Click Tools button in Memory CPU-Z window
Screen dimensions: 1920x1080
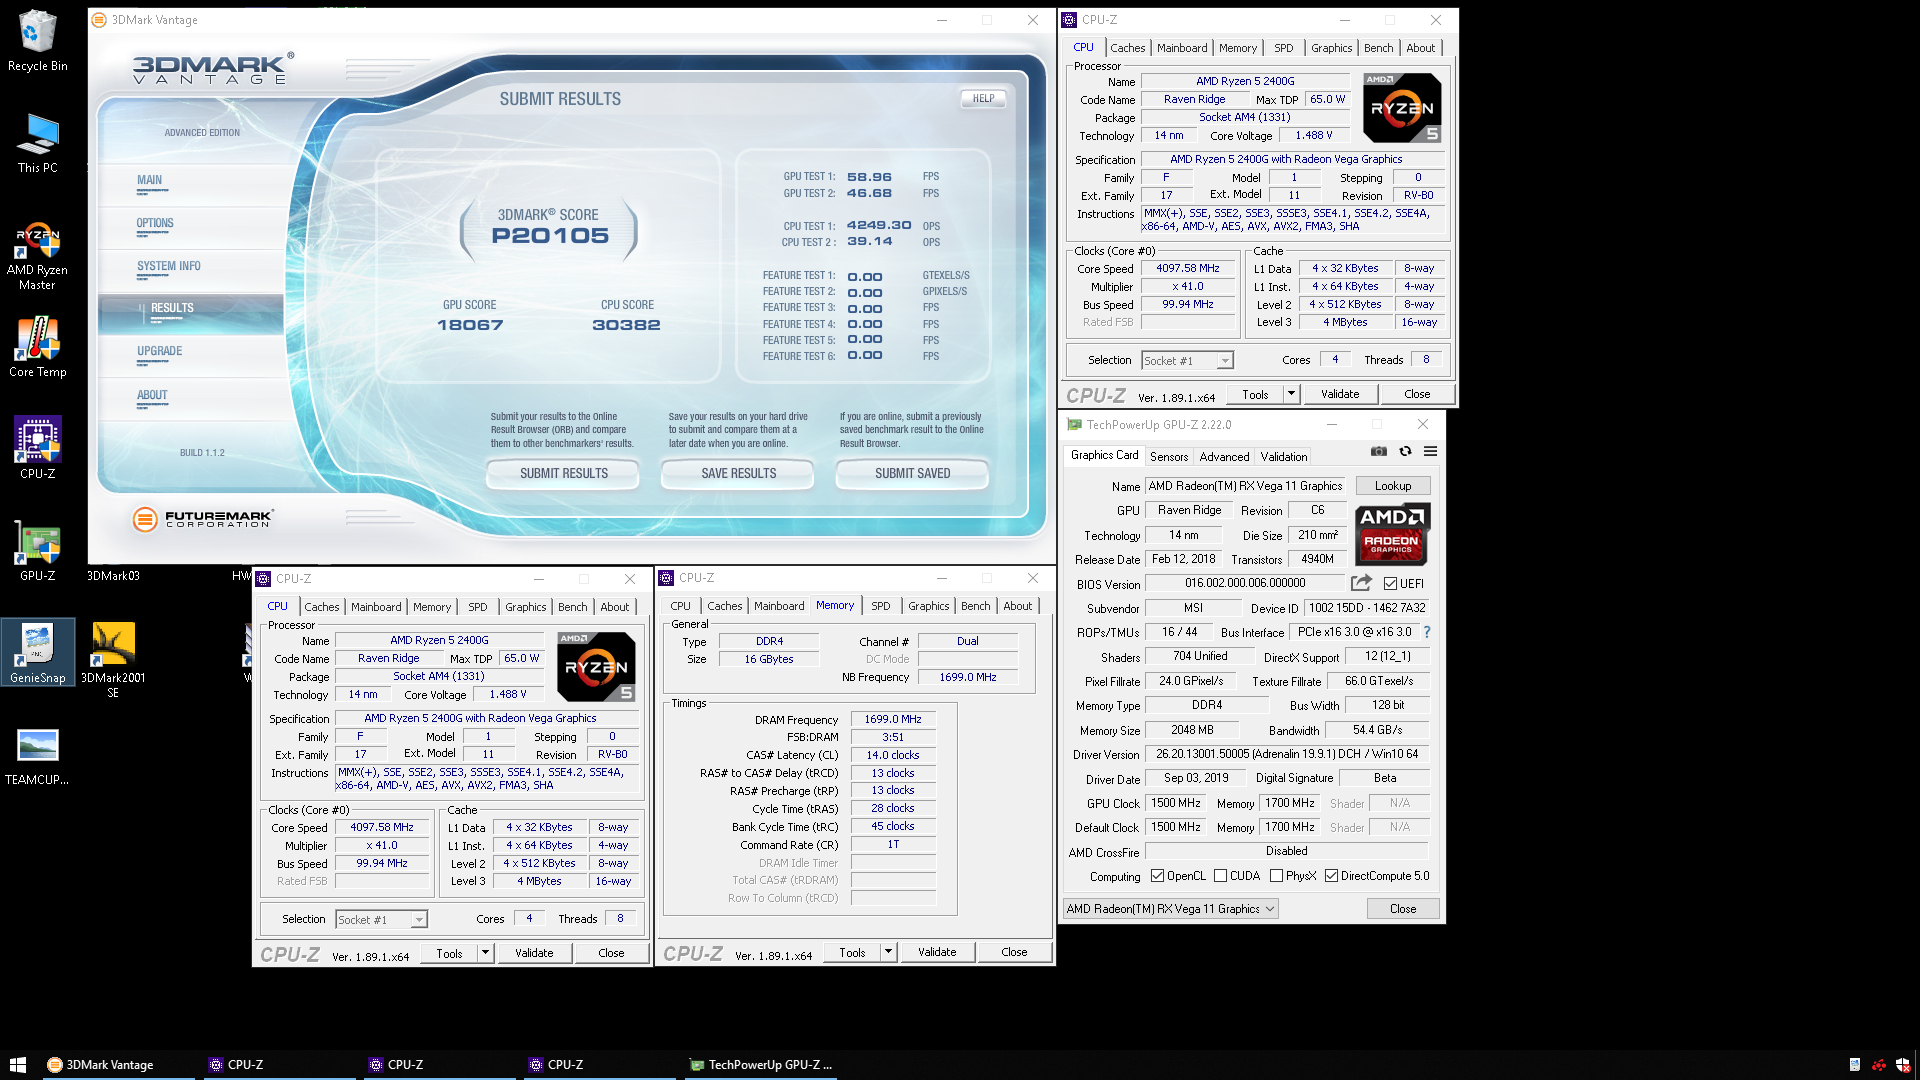[x=852, y=952]
